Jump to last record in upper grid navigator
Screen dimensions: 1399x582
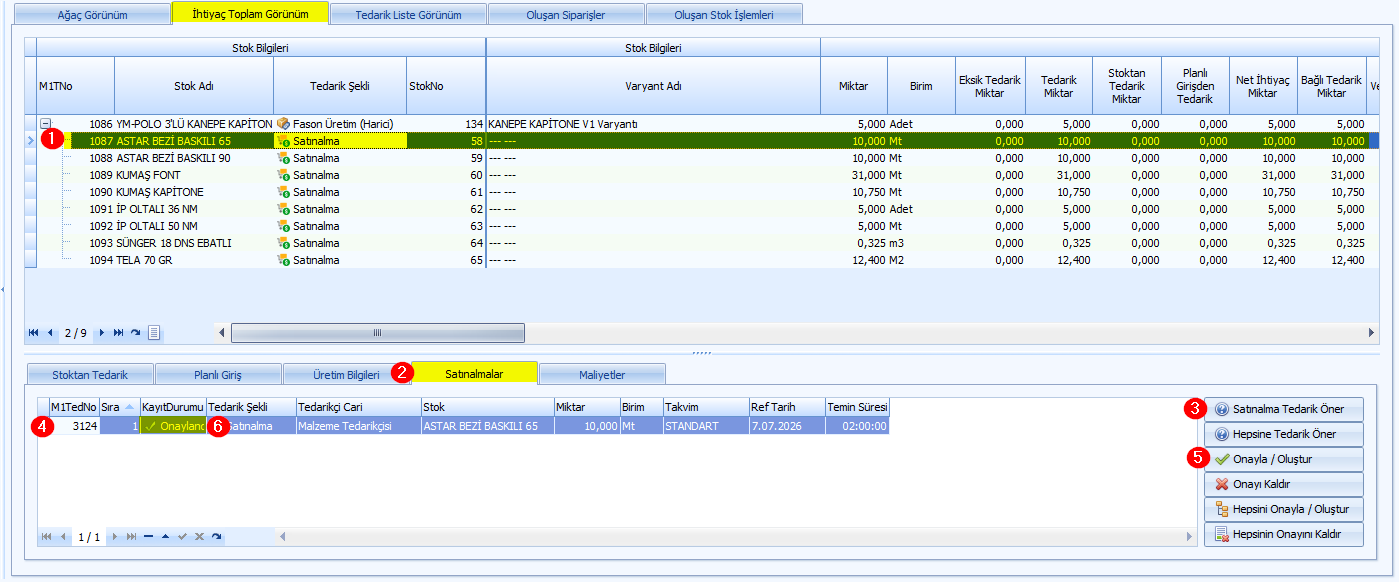[118, 332]
